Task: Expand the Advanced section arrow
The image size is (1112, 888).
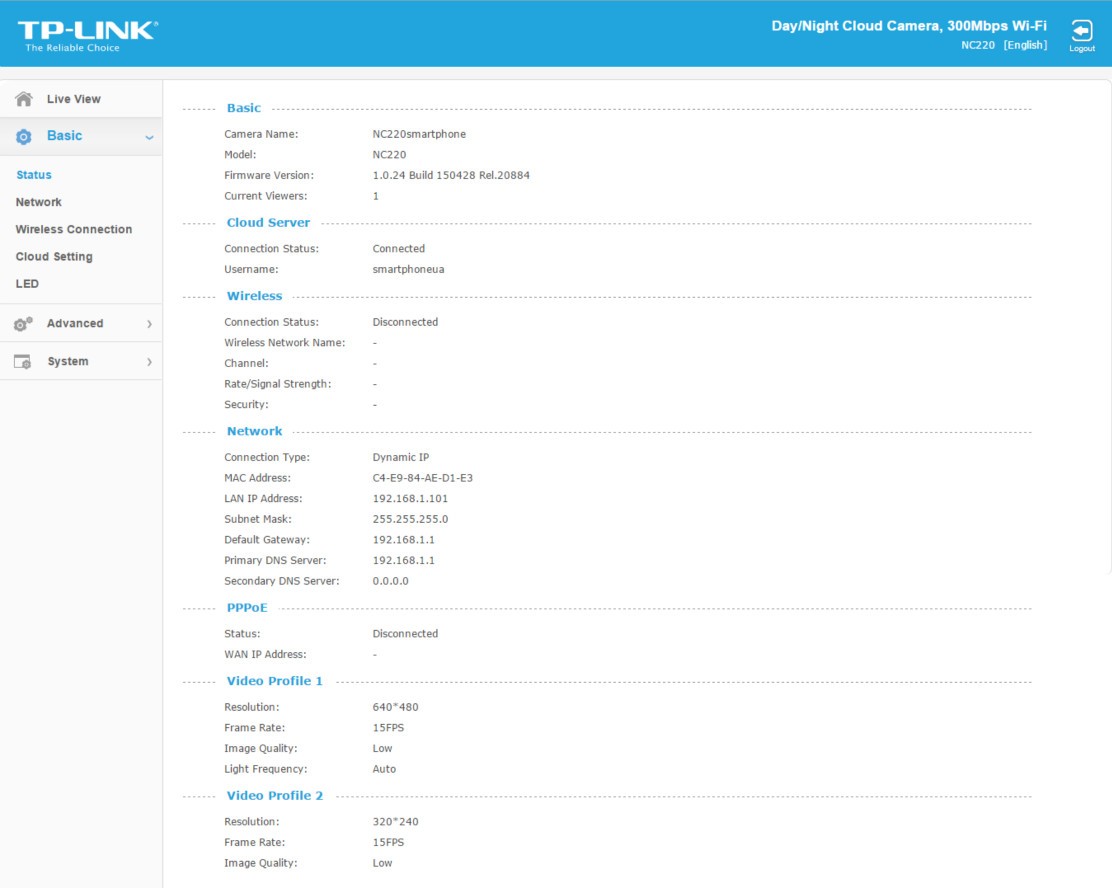Action: 149,324
